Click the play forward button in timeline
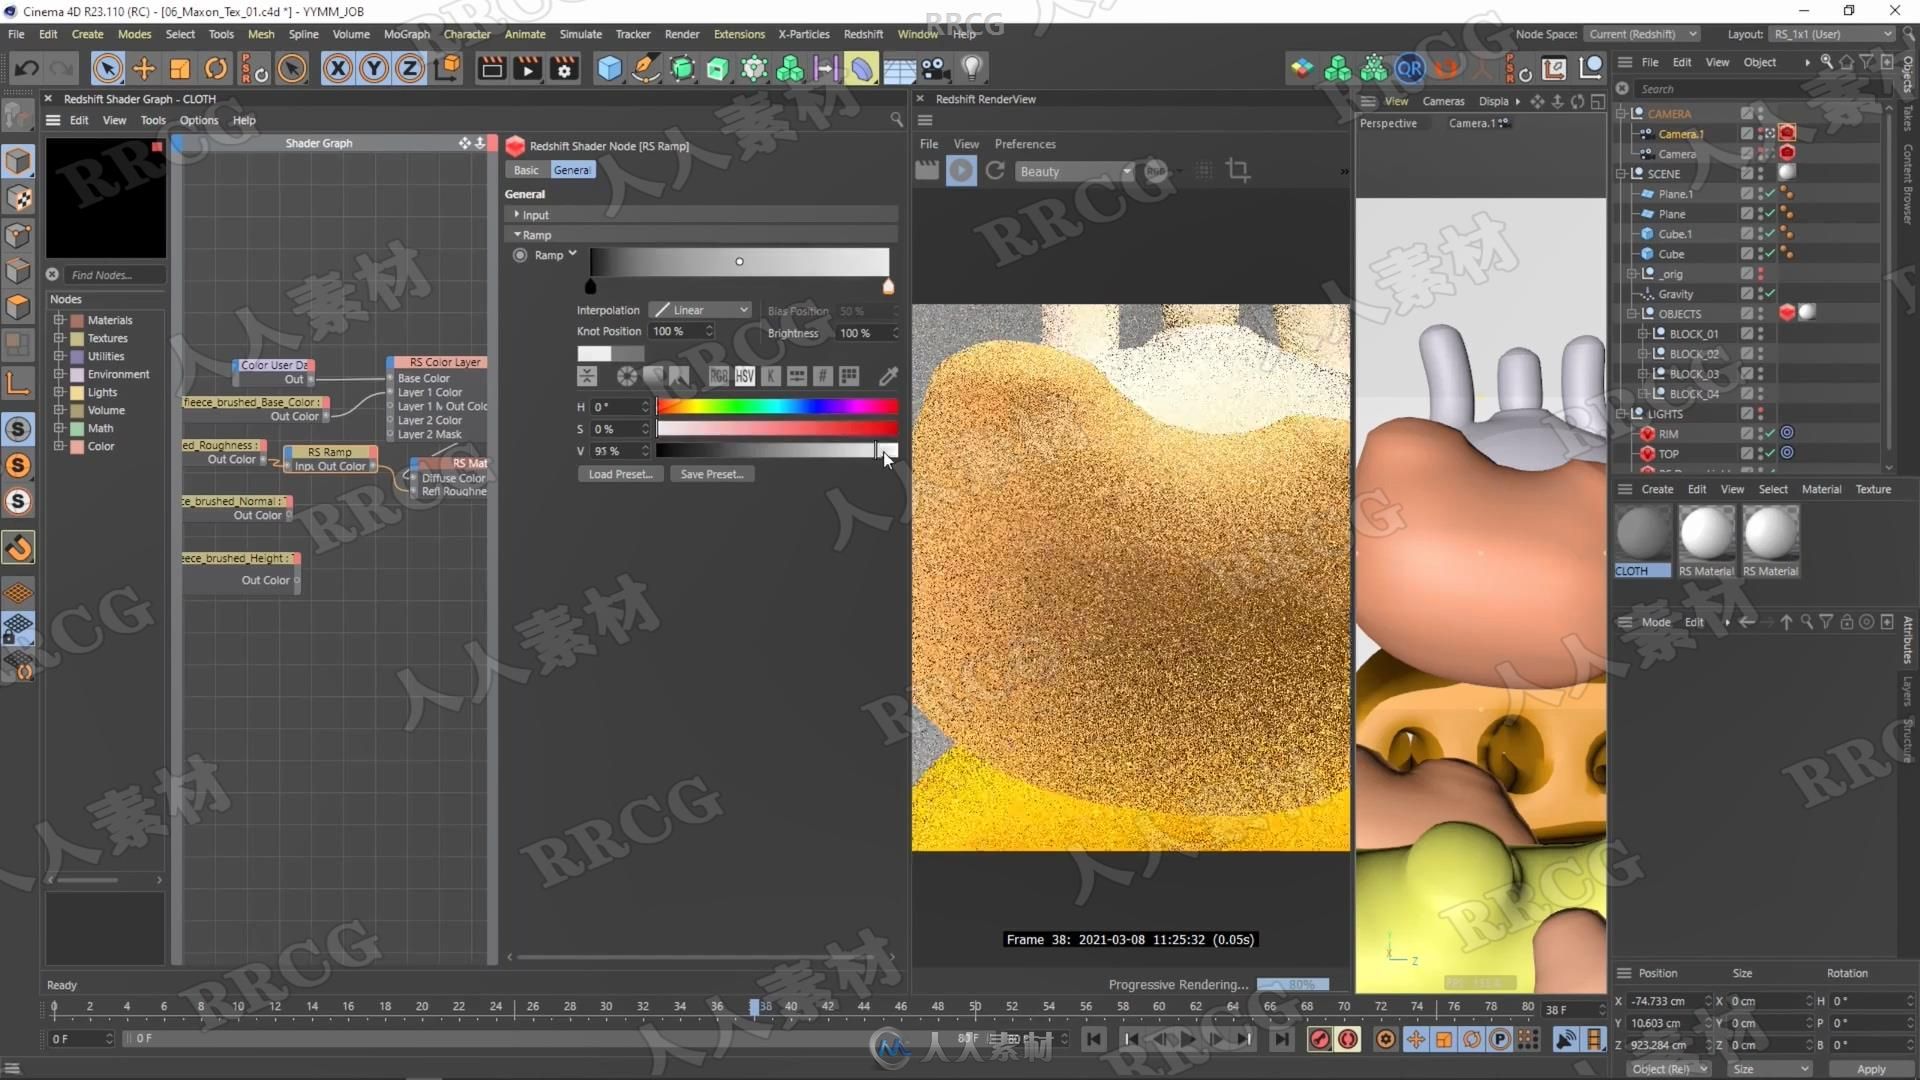 [x=1187, y=1040]
